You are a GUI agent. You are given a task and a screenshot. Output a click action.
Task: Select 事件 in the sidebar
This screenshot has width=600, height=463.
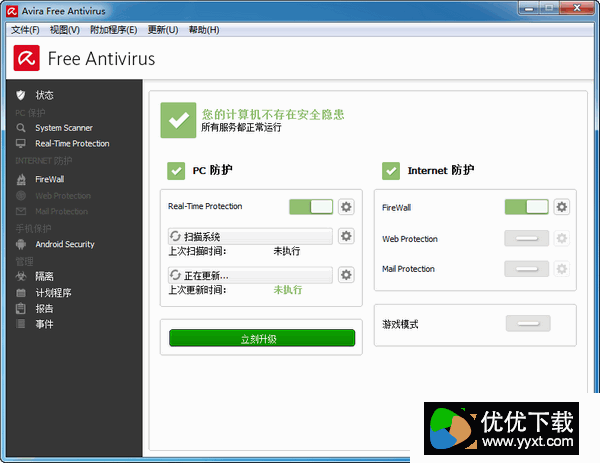[x=44, y=324]
